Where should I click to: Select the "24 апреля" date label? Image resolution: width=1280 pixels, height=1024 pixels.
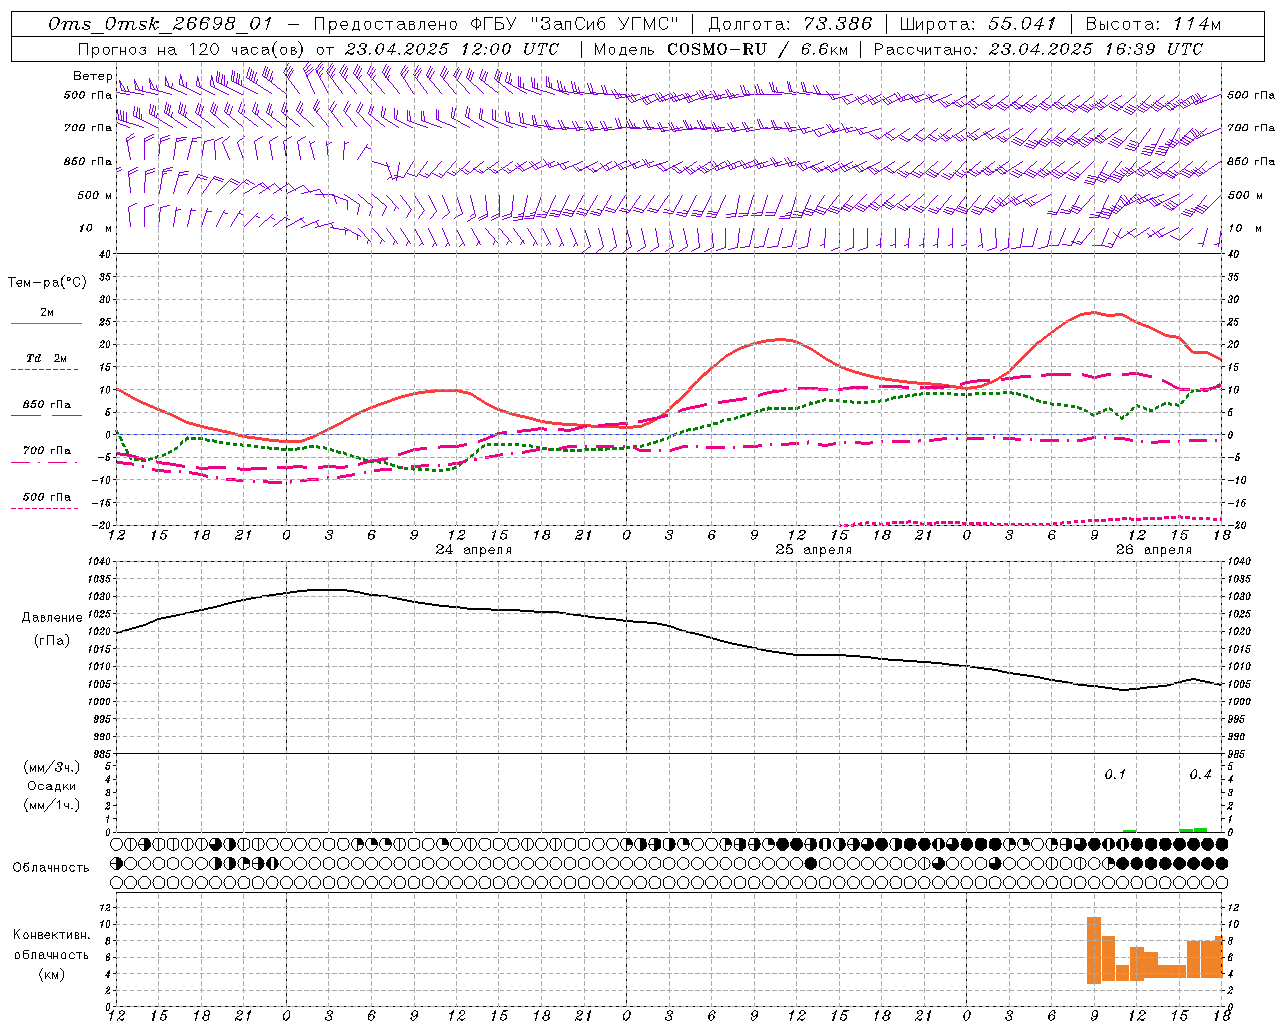coord(473,549)
